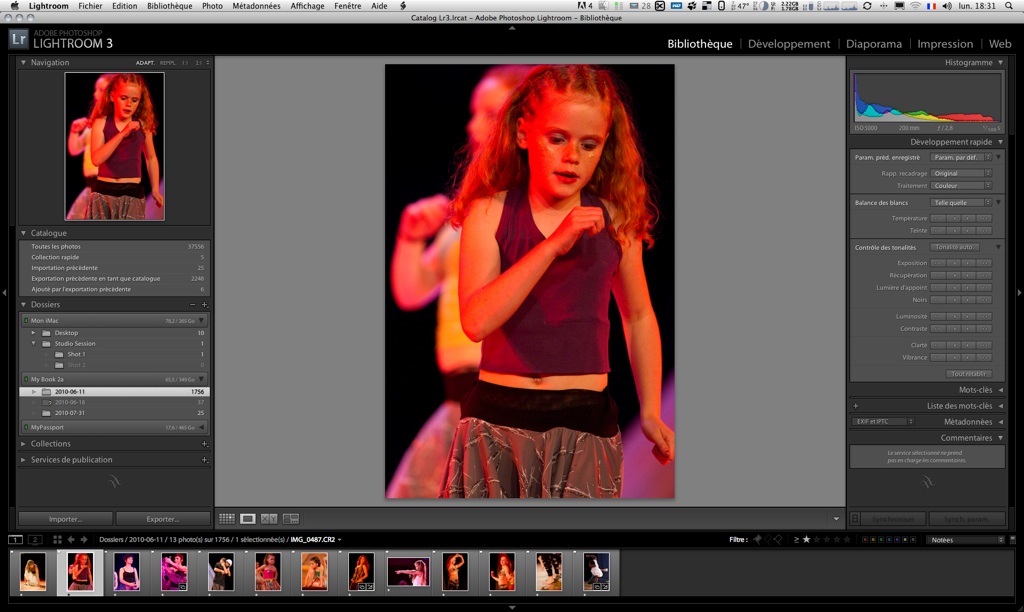Screen dimensions: 1024x612
Task: Add publish service with plus icon
Action: point(204,460)
